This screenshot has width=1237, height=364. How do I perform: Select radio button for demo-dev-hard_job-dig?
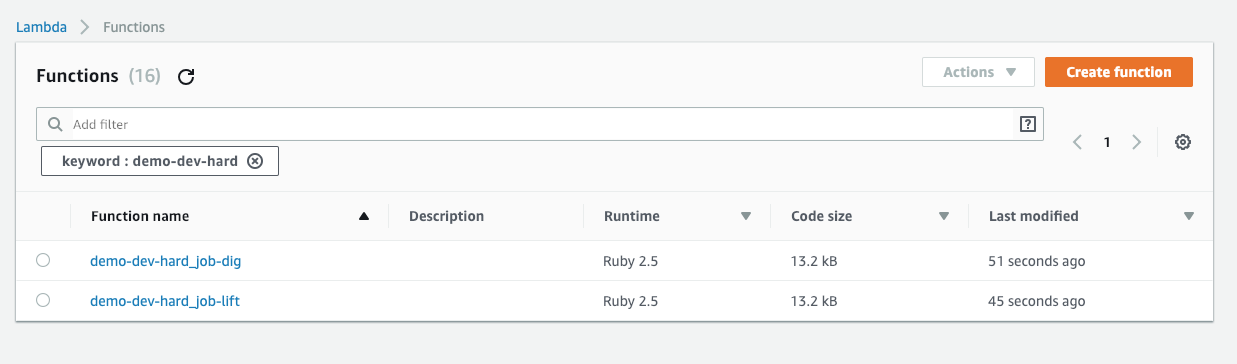coord(43,261)
